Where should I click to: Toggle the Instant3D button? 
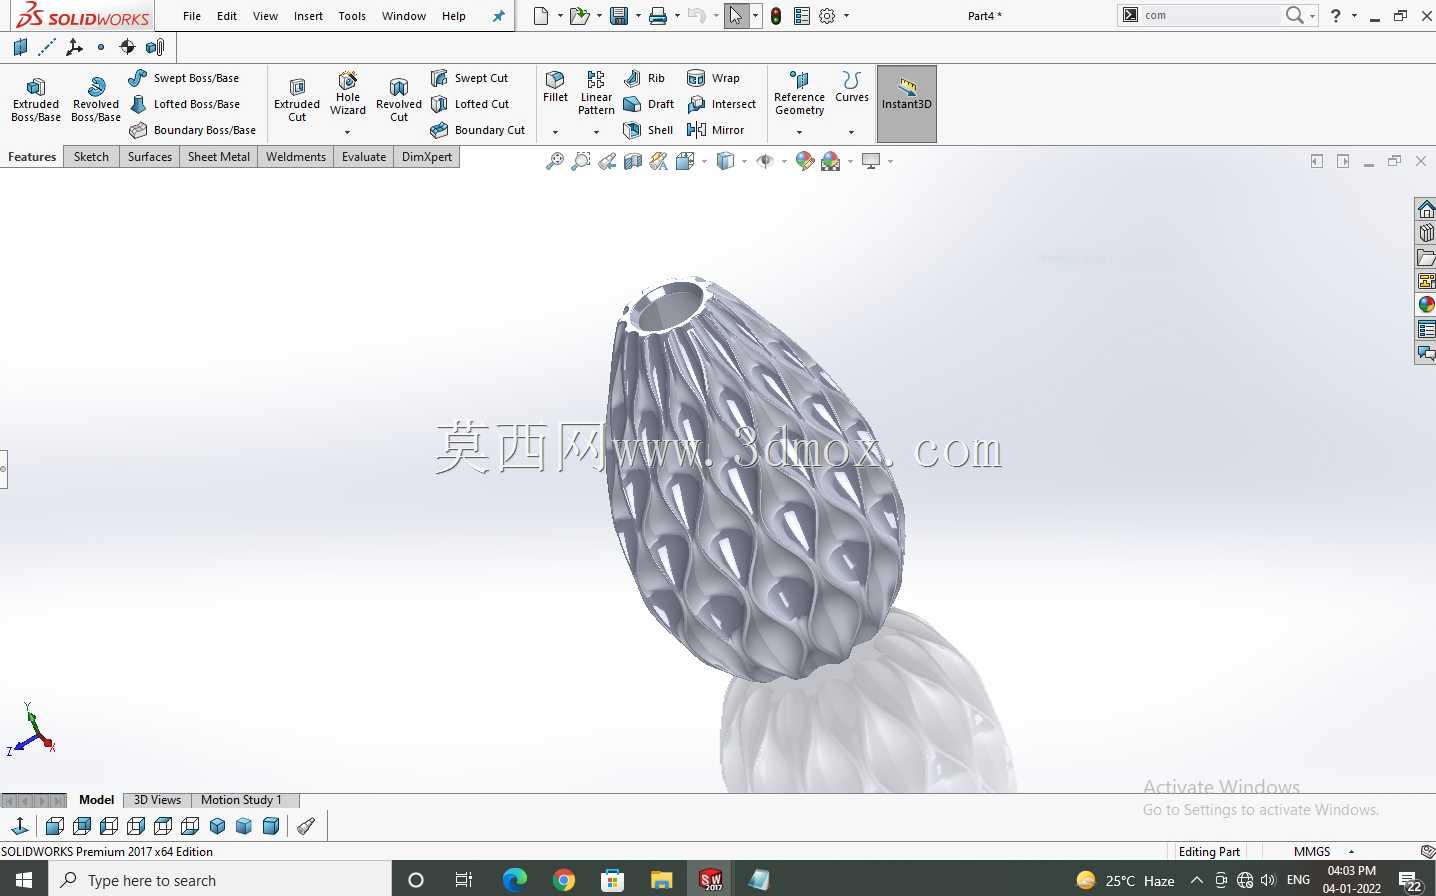pos(907,104)
